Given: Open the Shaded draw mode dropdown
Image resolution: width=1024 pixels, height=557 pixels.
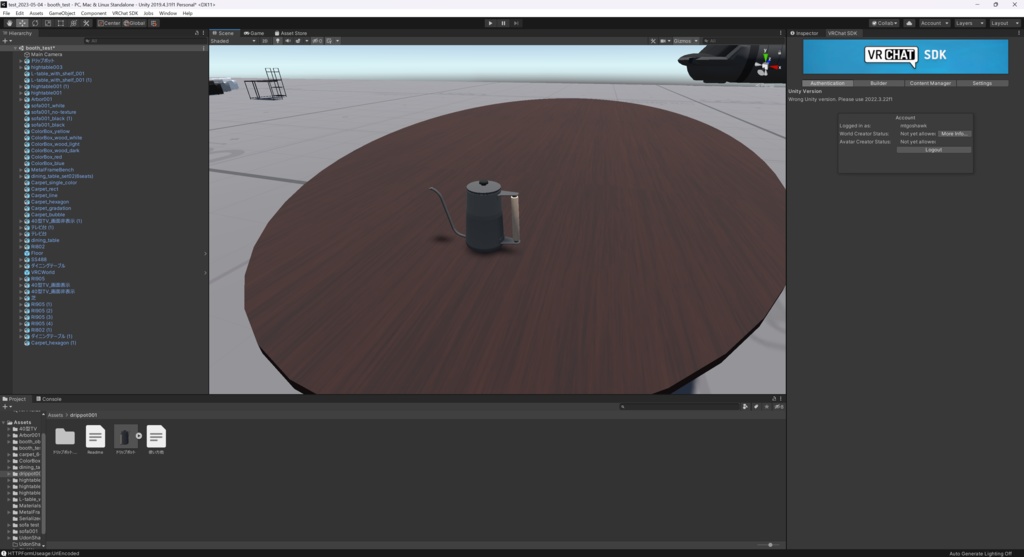Looking at the screenshot, I should (x=233, y=40).
